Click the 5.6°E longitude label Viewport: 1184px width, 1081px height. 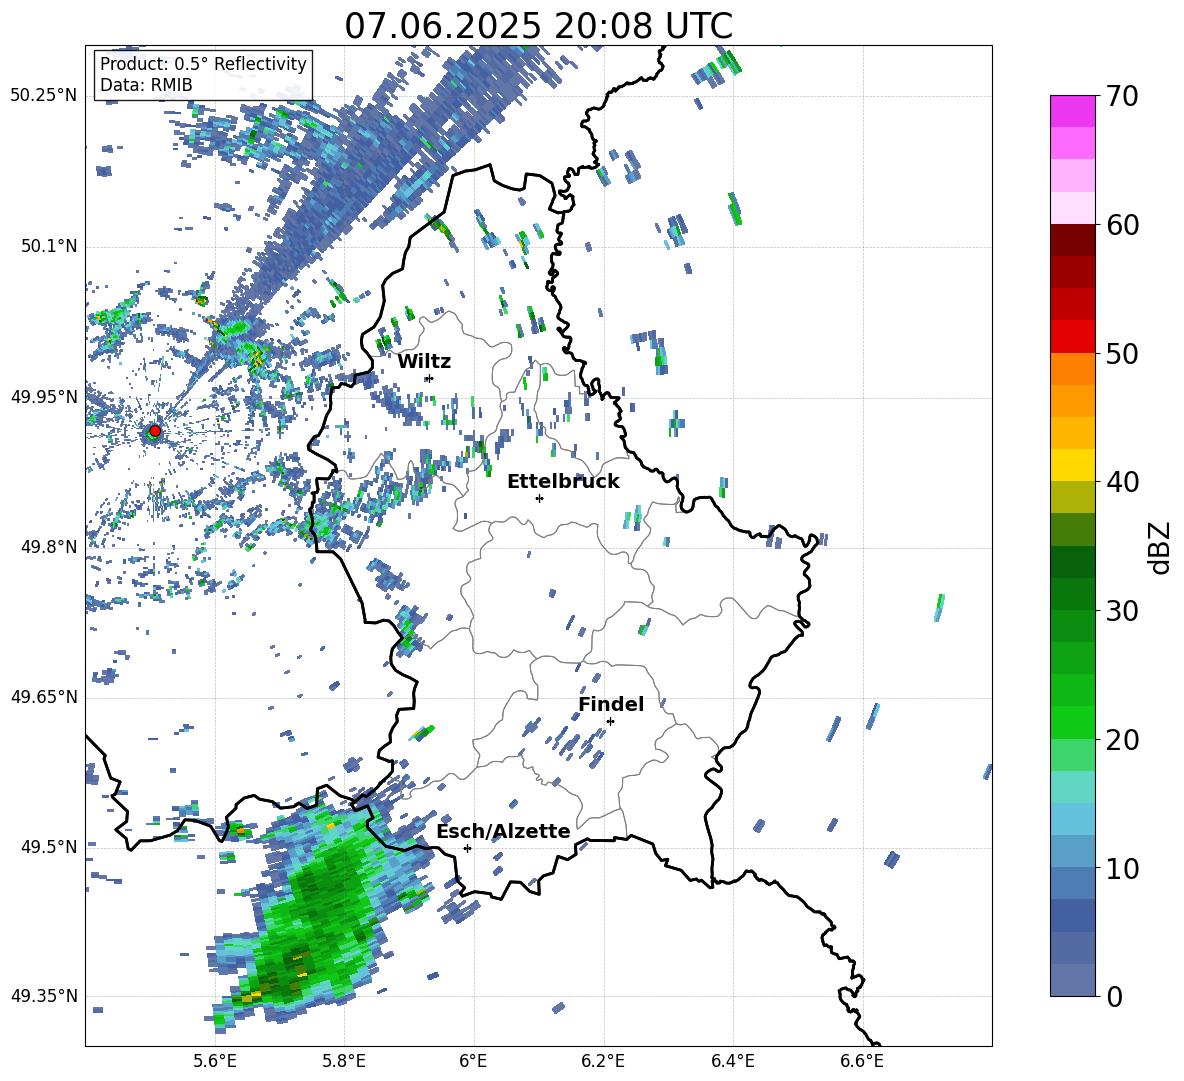click(215, 1061)
